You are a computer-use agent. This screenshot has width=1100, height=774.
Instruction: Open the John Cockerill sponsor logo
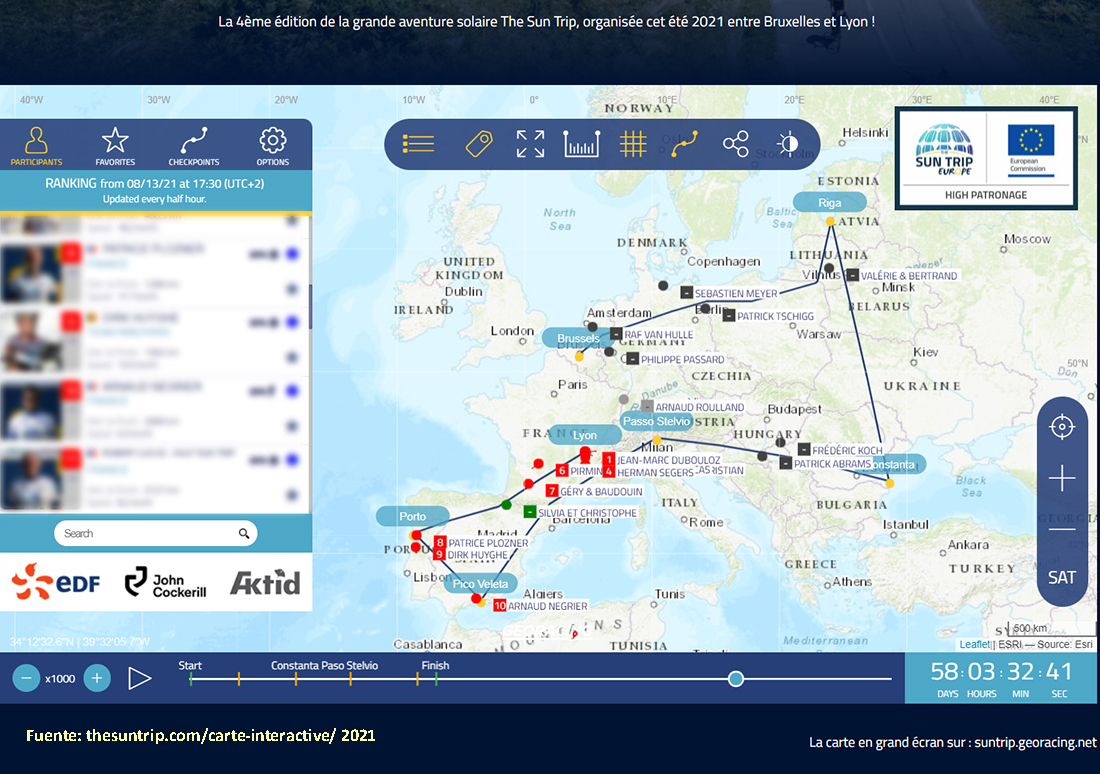click(166, 582)
